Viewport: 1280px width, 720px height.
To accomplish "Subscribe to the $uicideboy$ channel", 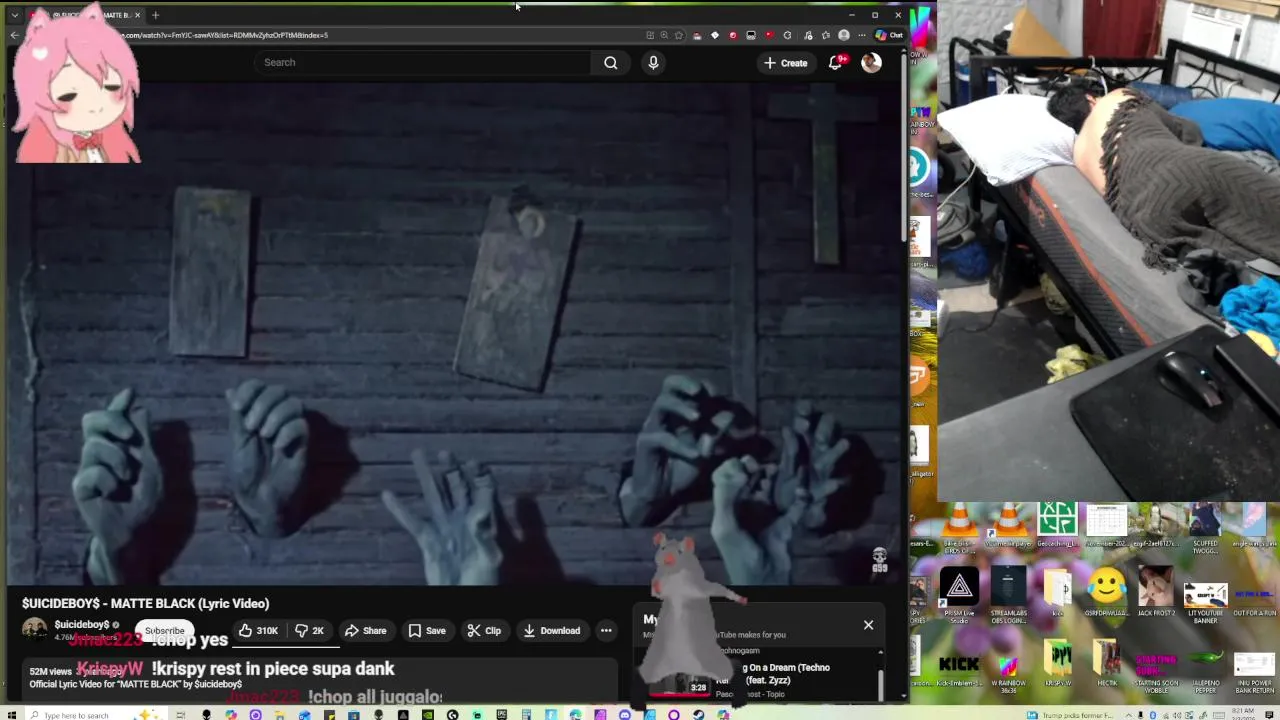I will pyautogui.click(x=164, y=631).
